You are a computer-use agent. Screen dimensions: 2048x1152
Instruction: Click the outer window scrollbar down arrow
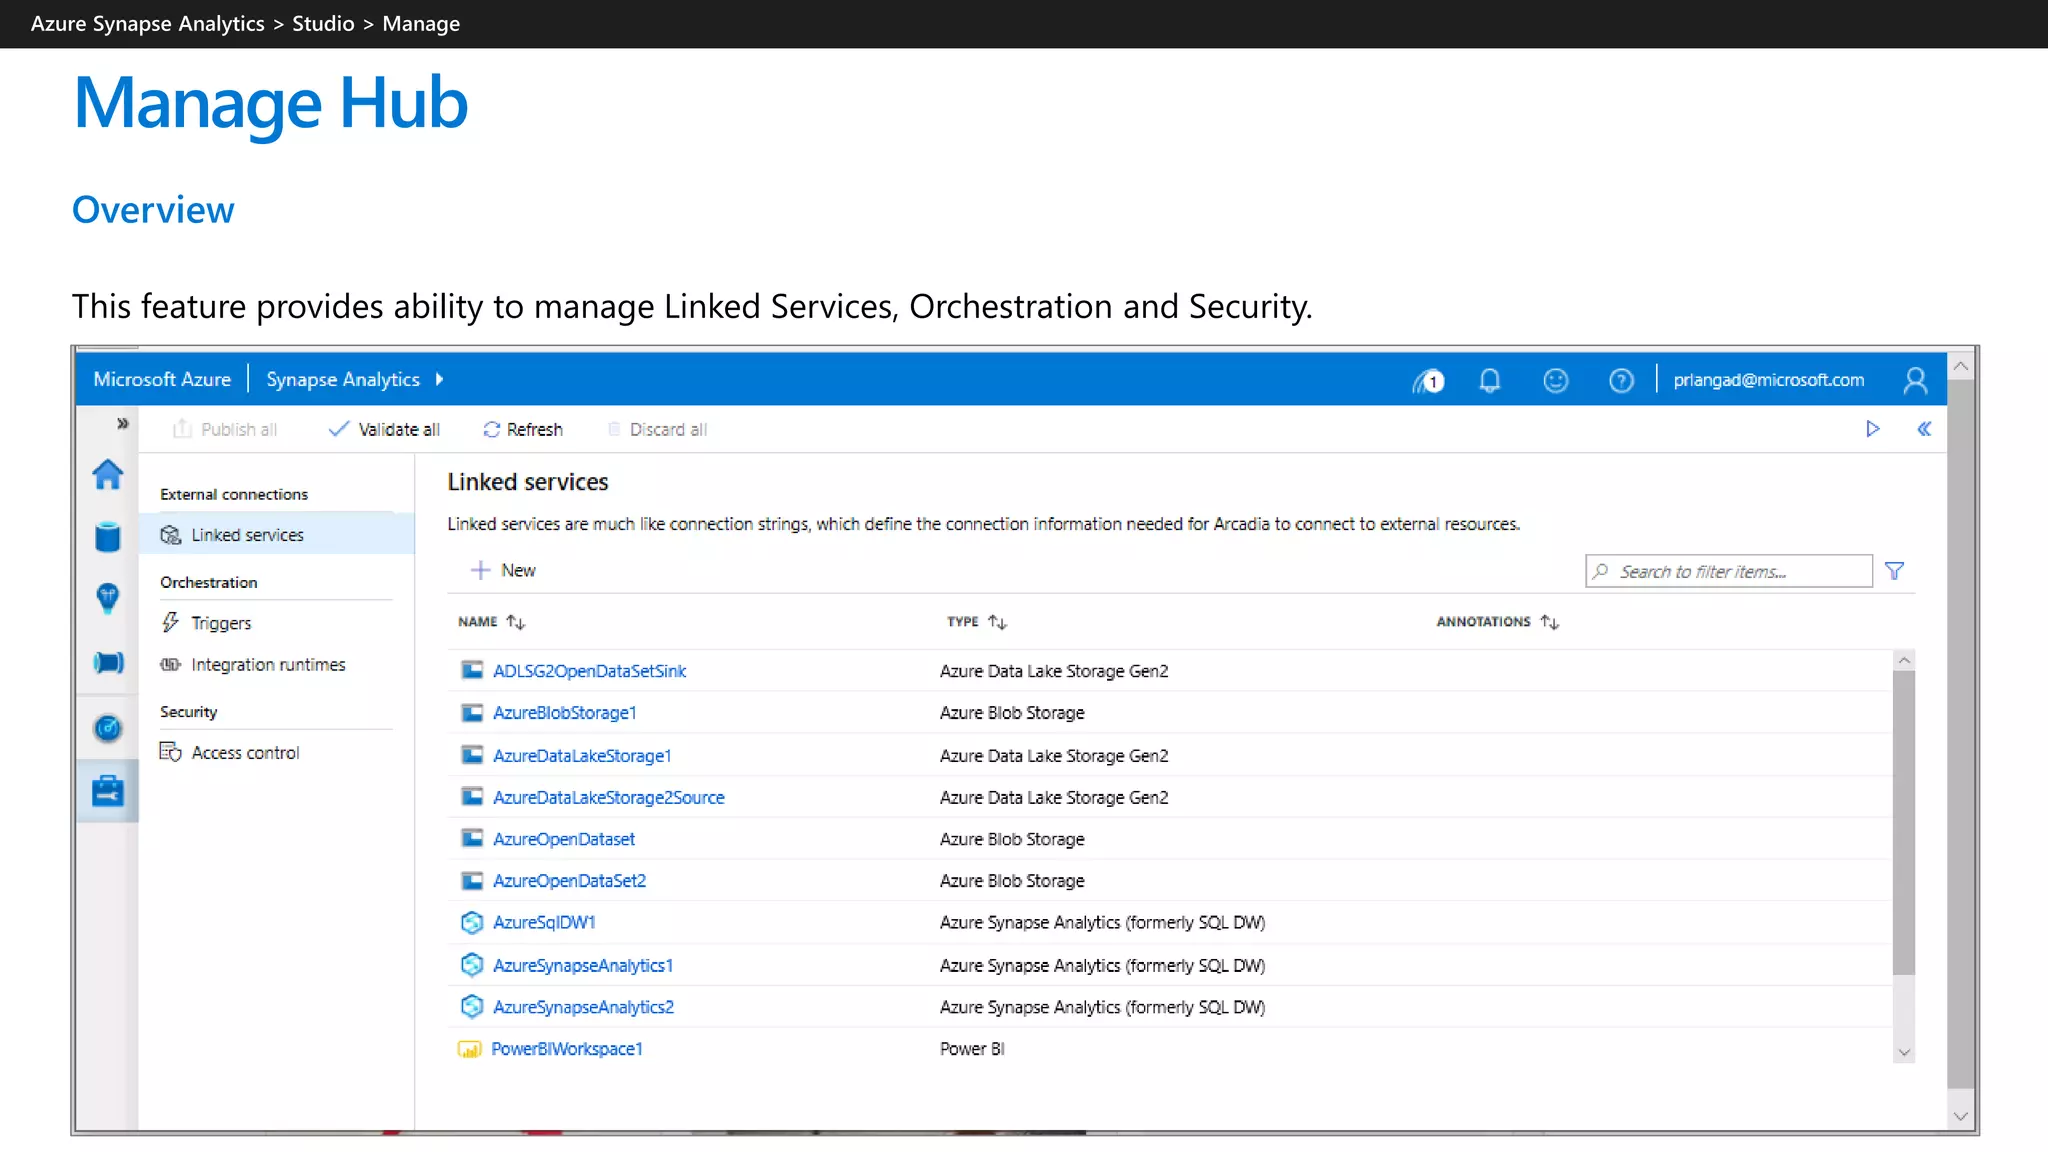coord(1961,1116)
